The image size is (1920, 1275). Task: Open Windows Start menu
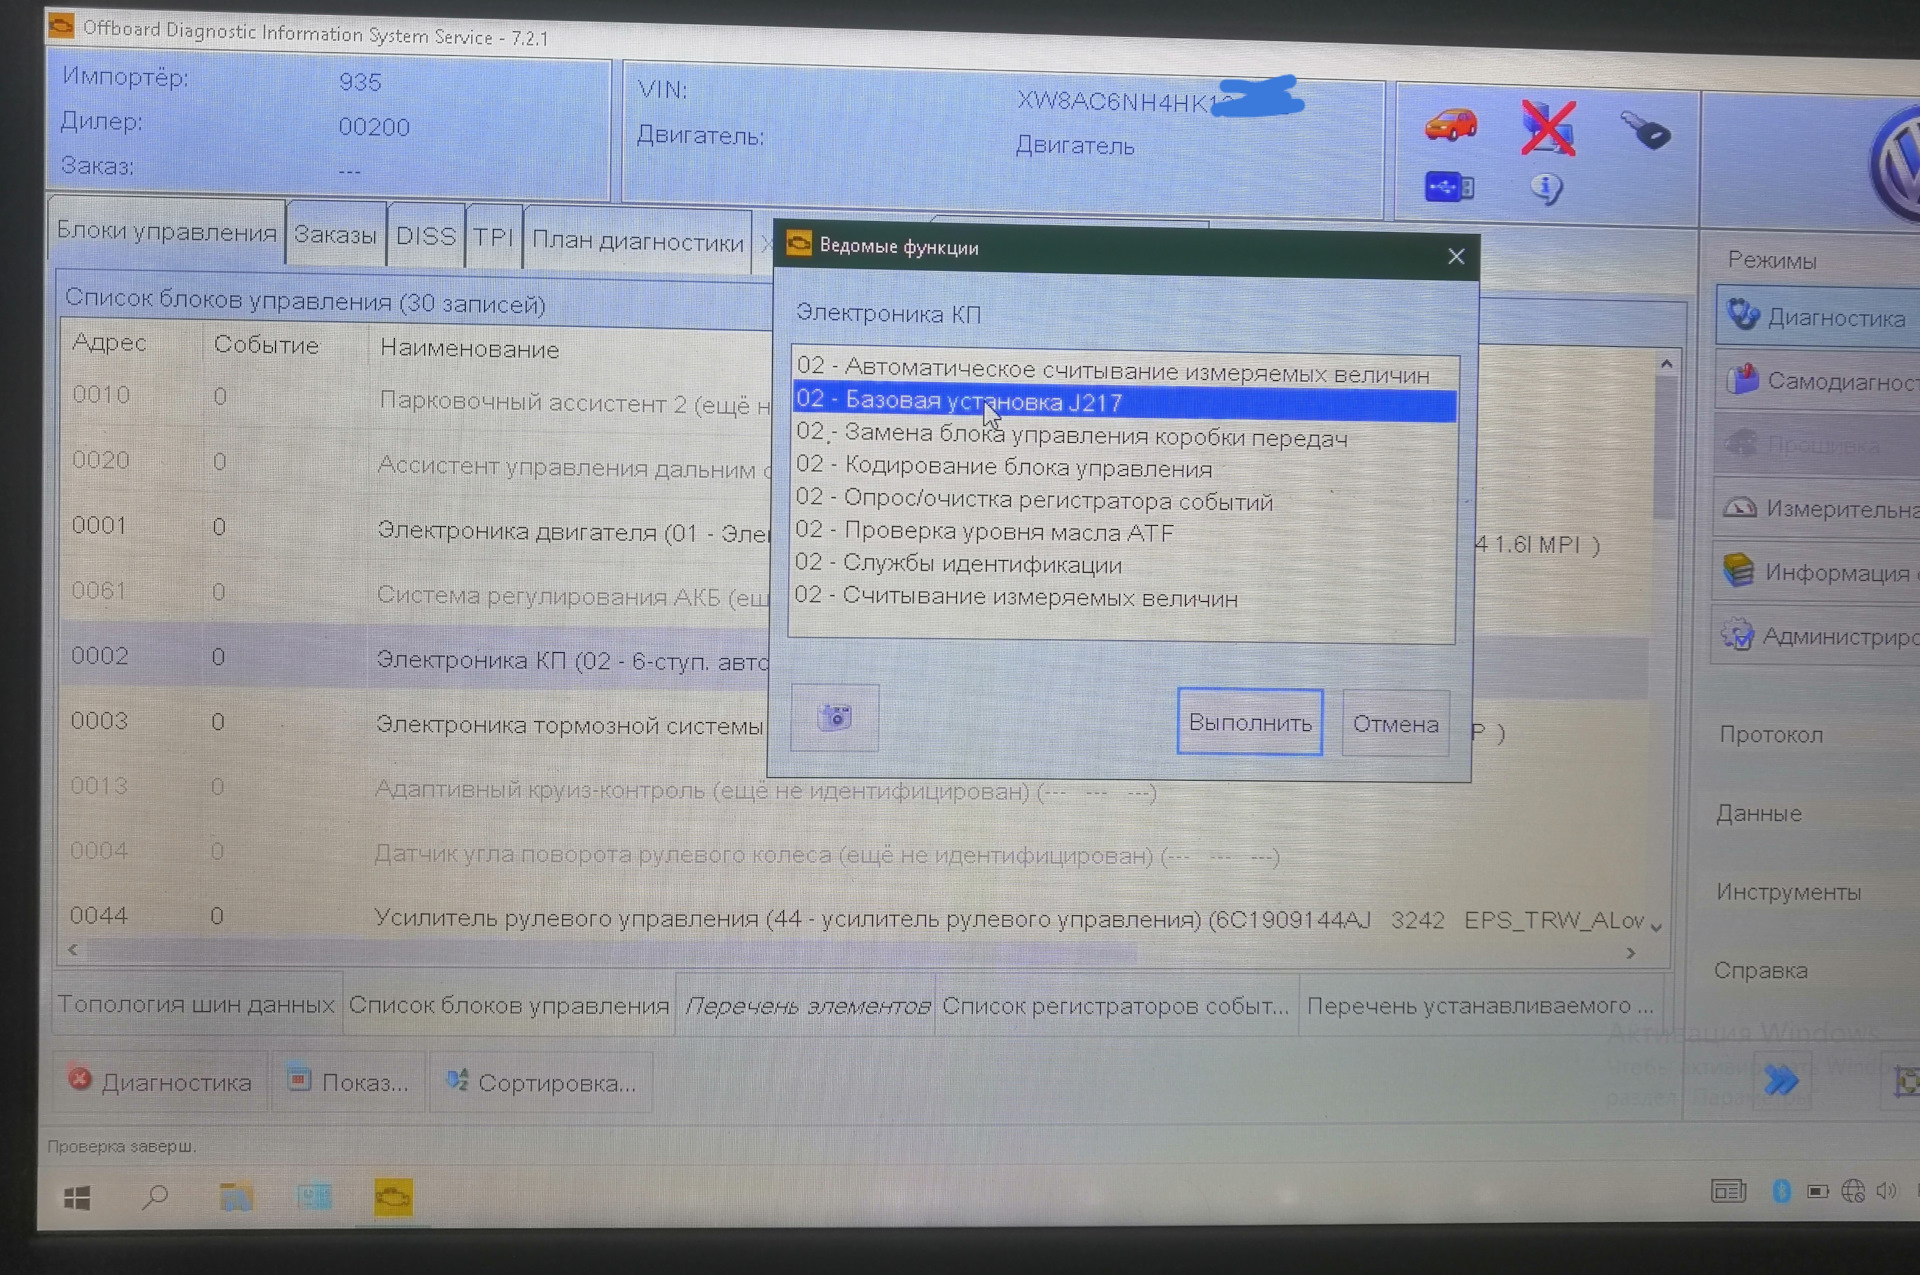(x=77, y=1197)
